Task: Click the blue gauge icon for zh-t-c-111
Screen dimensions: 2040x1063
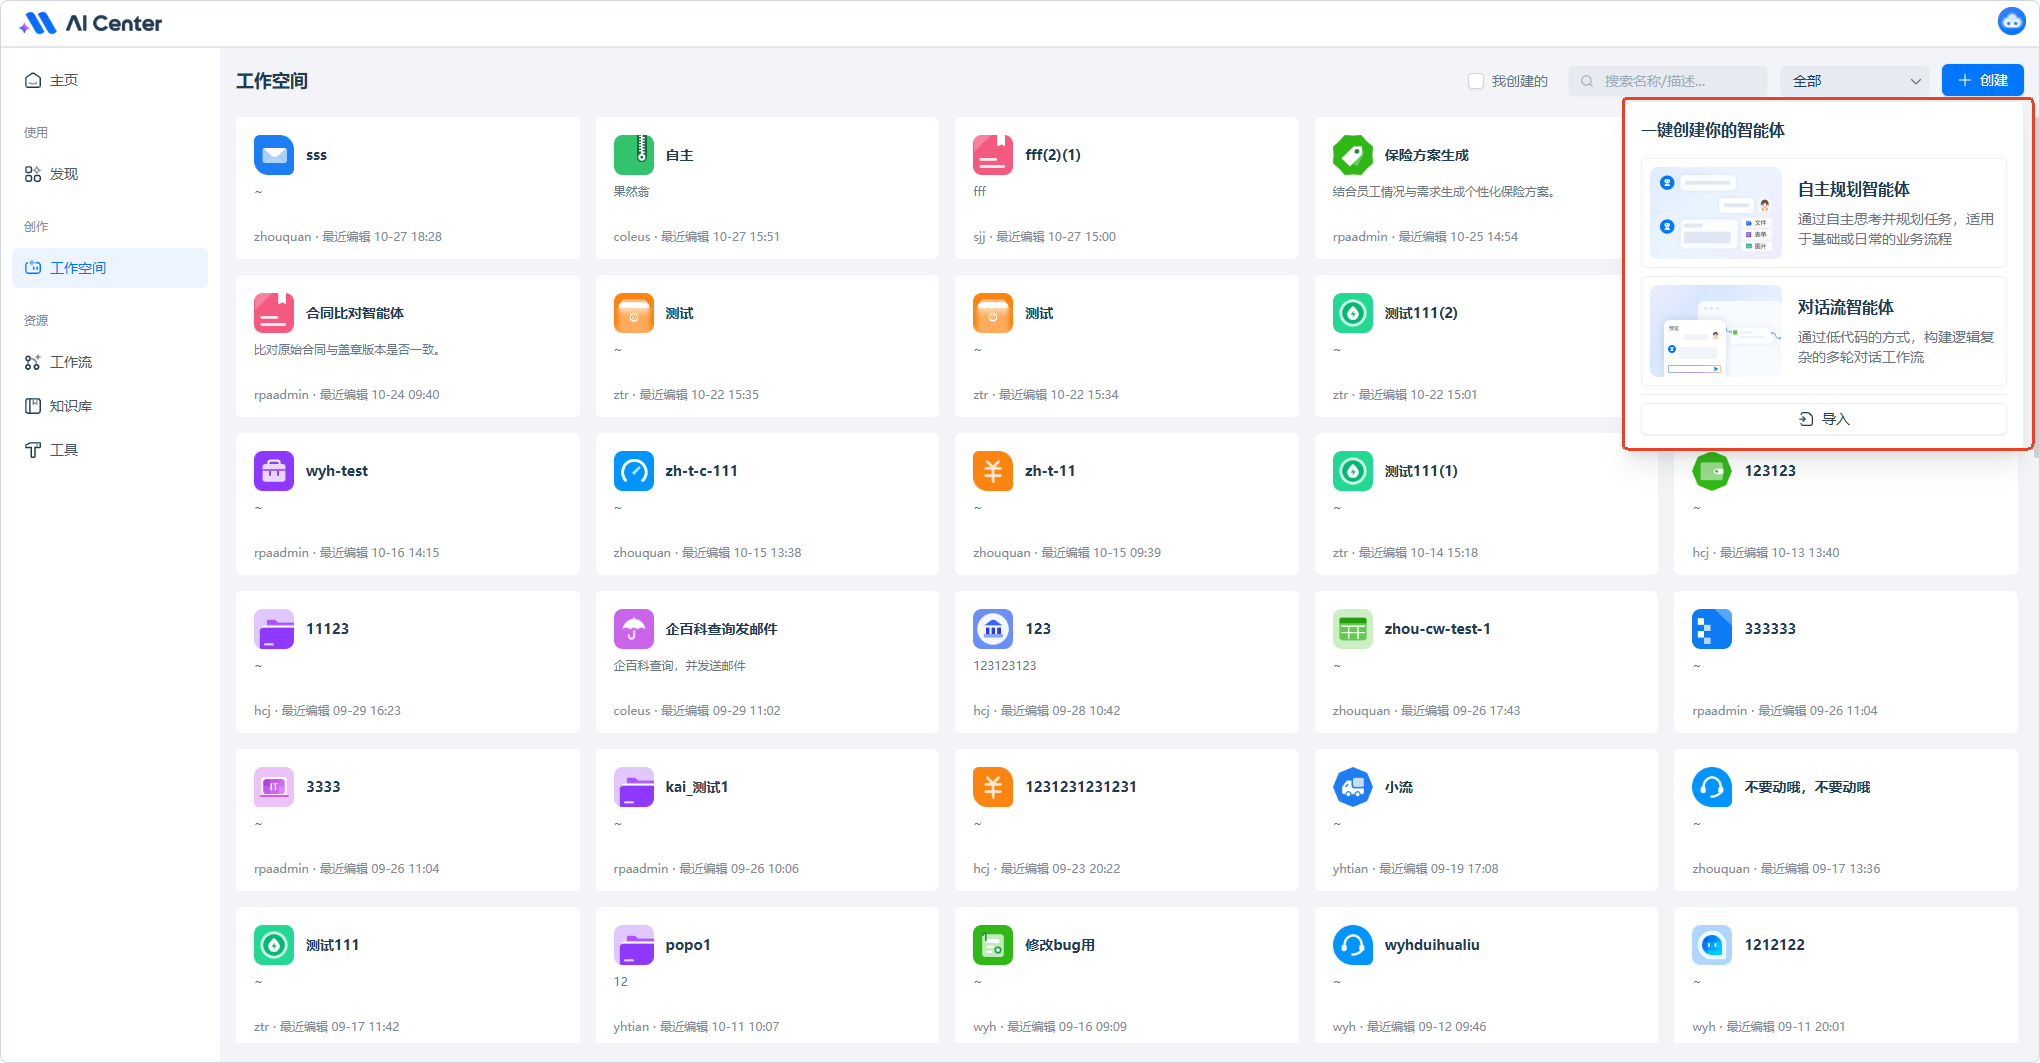Action: pyautogui.click(x=633, y=471)
